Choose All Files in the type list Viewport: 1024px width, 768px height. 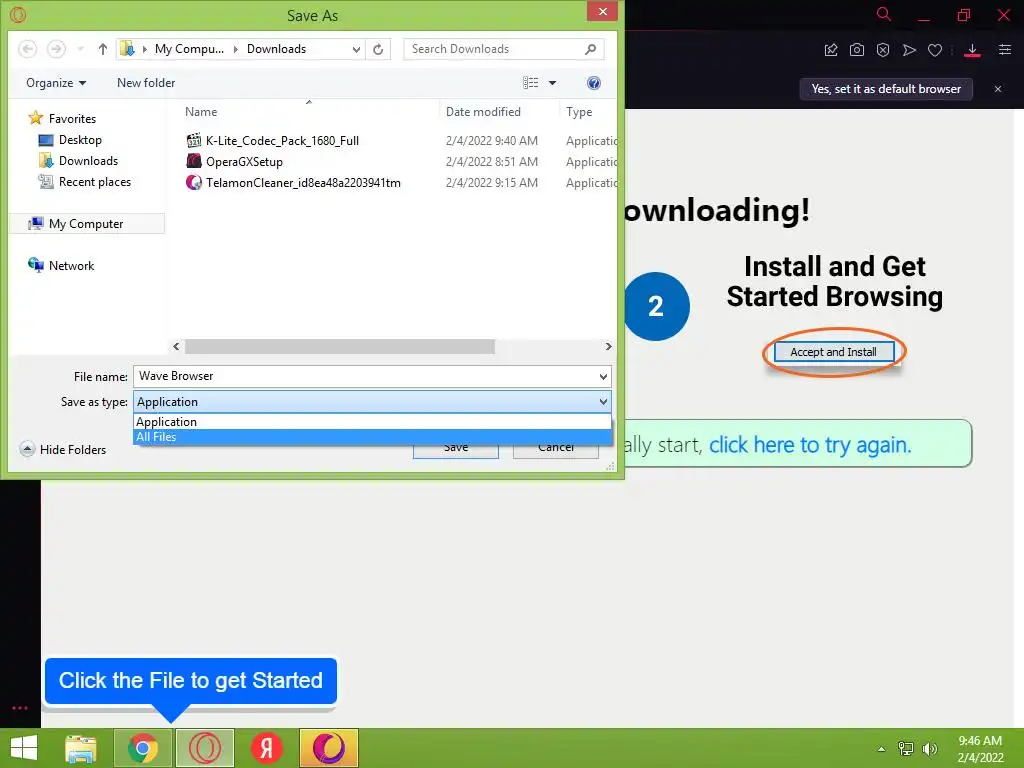pos(372,437)
